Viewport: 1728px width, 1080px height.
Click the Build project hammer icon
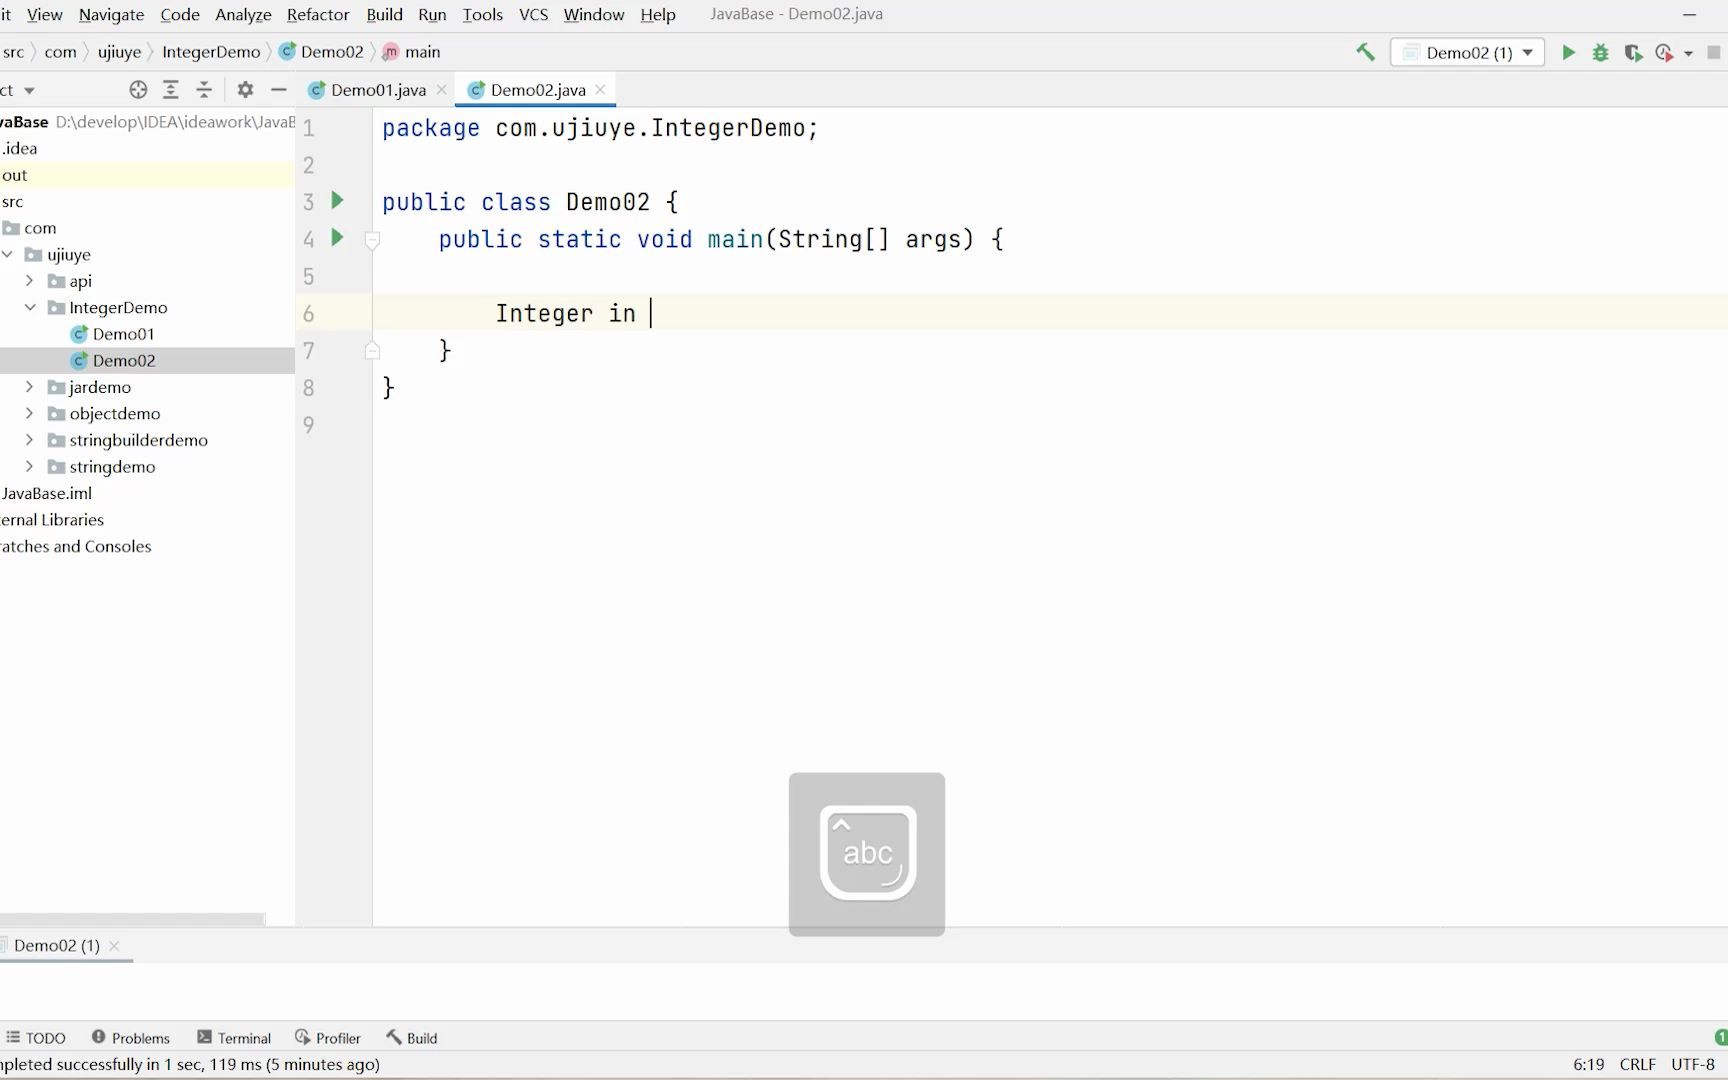[x=1365, y=52]
